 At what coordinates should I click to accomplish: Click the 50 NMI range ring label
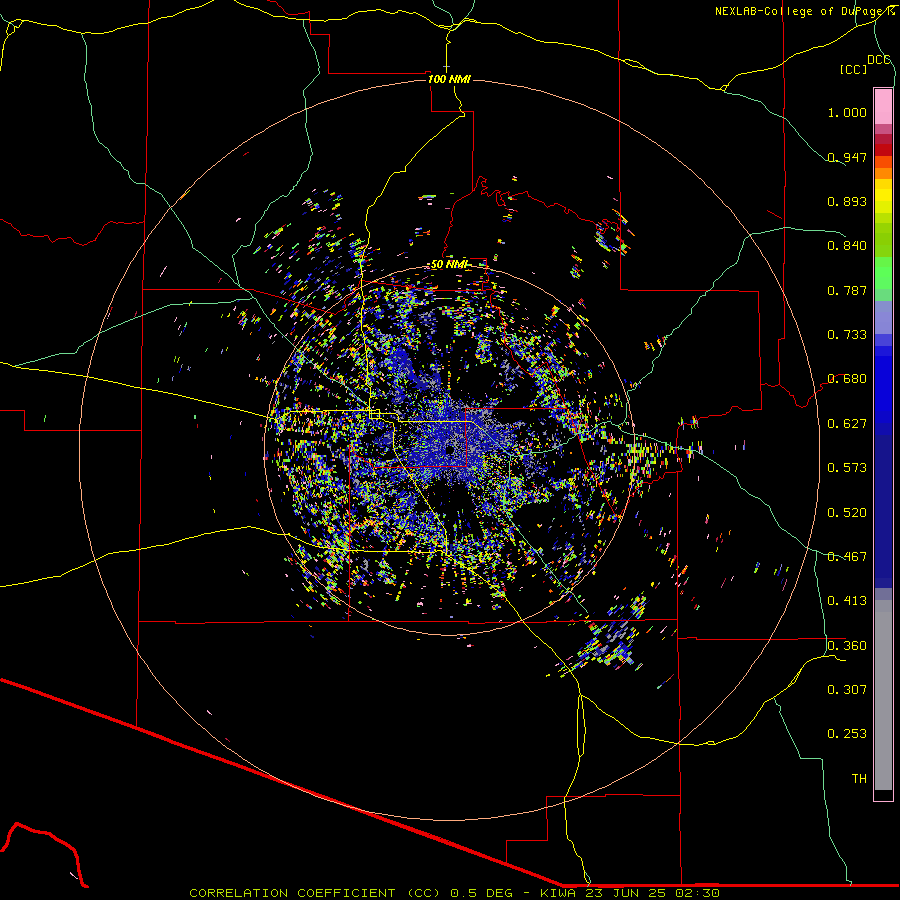(449, 265)
